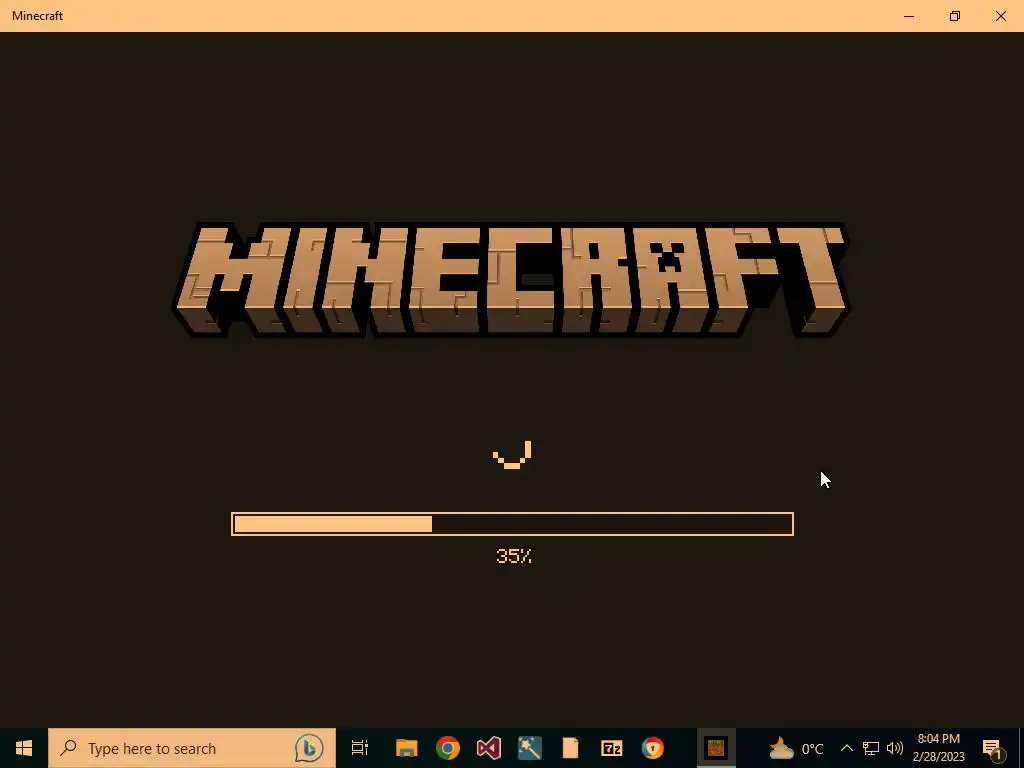
Task: Click the Minecraft window title text
Action: coord(37,16)
